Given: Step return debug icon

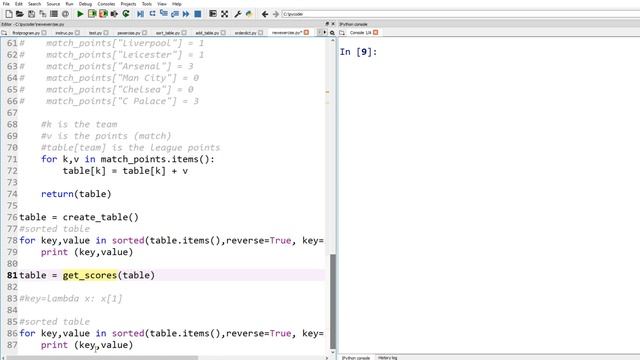Looking at the screenshot, I should pyautogui.click(x=175, y=14).
